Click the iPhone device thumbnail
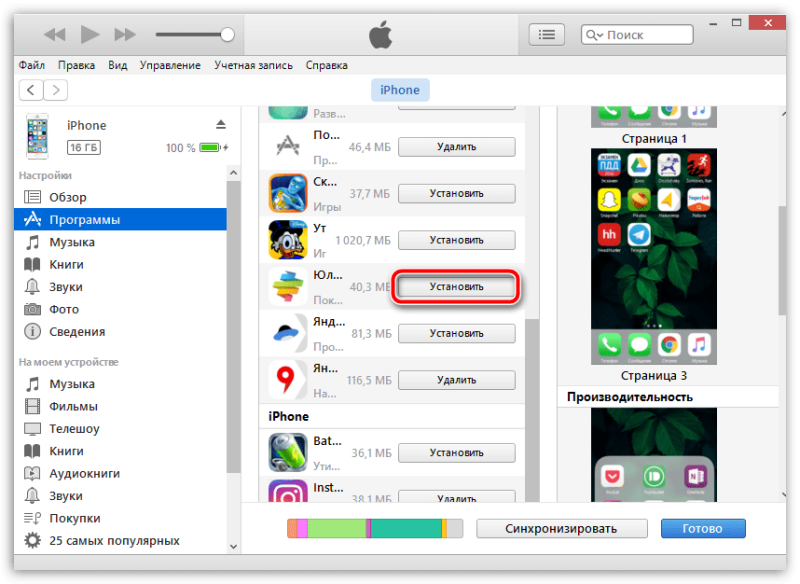Viewport: 800px width, 584px height. click(x=37, y=136)
